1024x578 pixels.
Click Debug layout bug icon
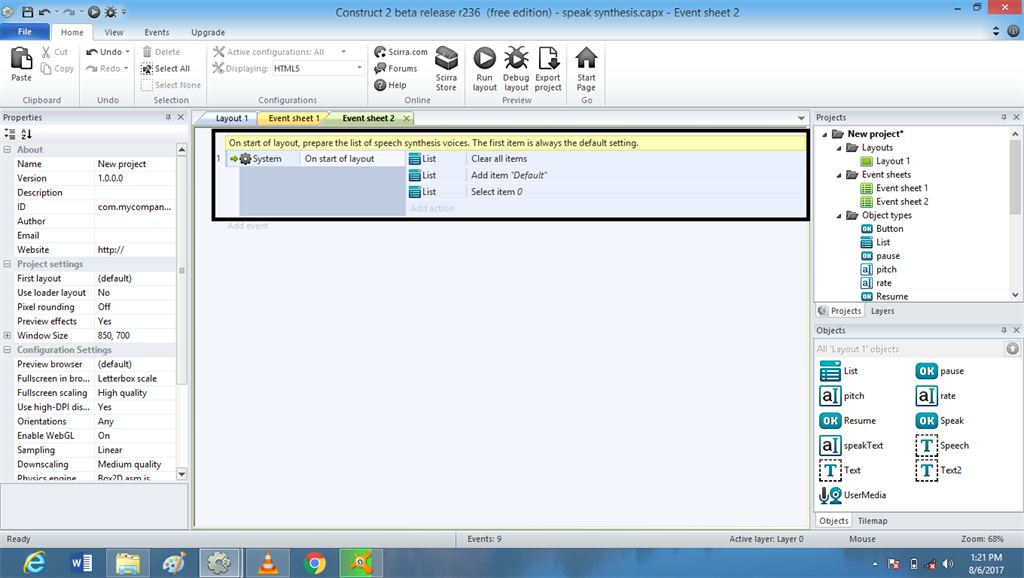coord(516,58)
